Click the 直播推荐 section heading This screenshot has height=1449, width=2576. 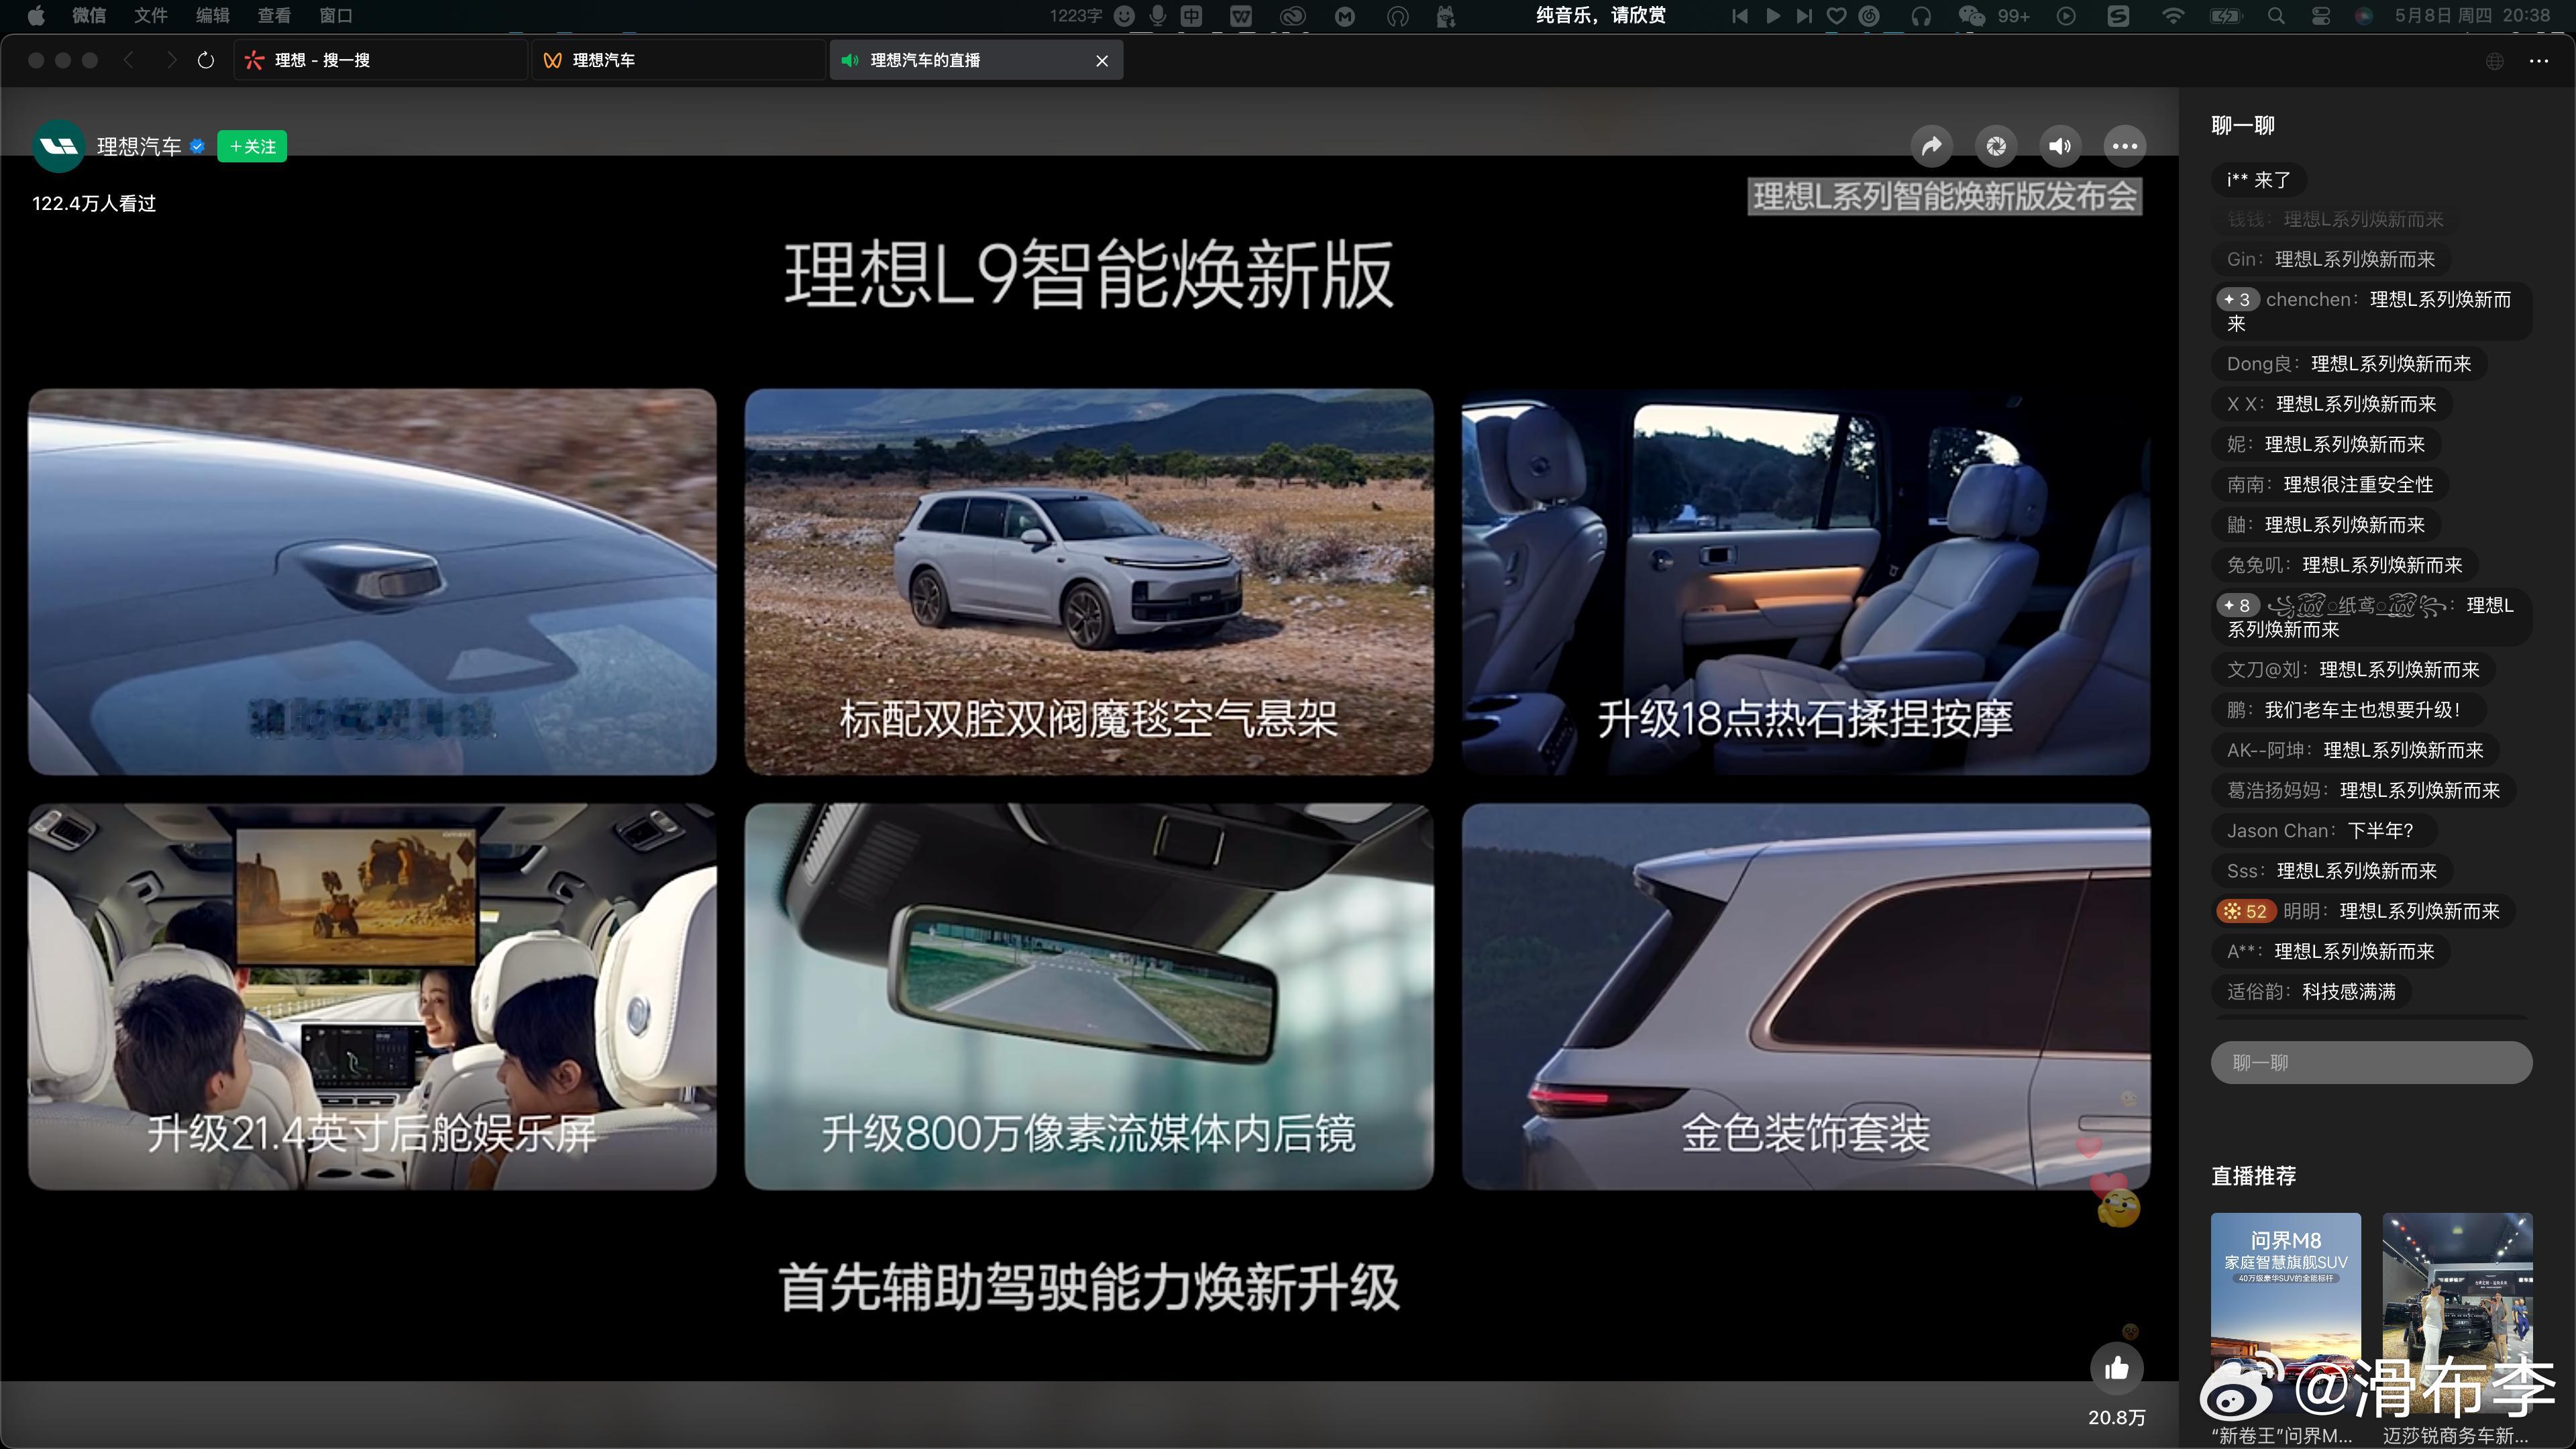pyautogui.click(x=2253, y=1176)
